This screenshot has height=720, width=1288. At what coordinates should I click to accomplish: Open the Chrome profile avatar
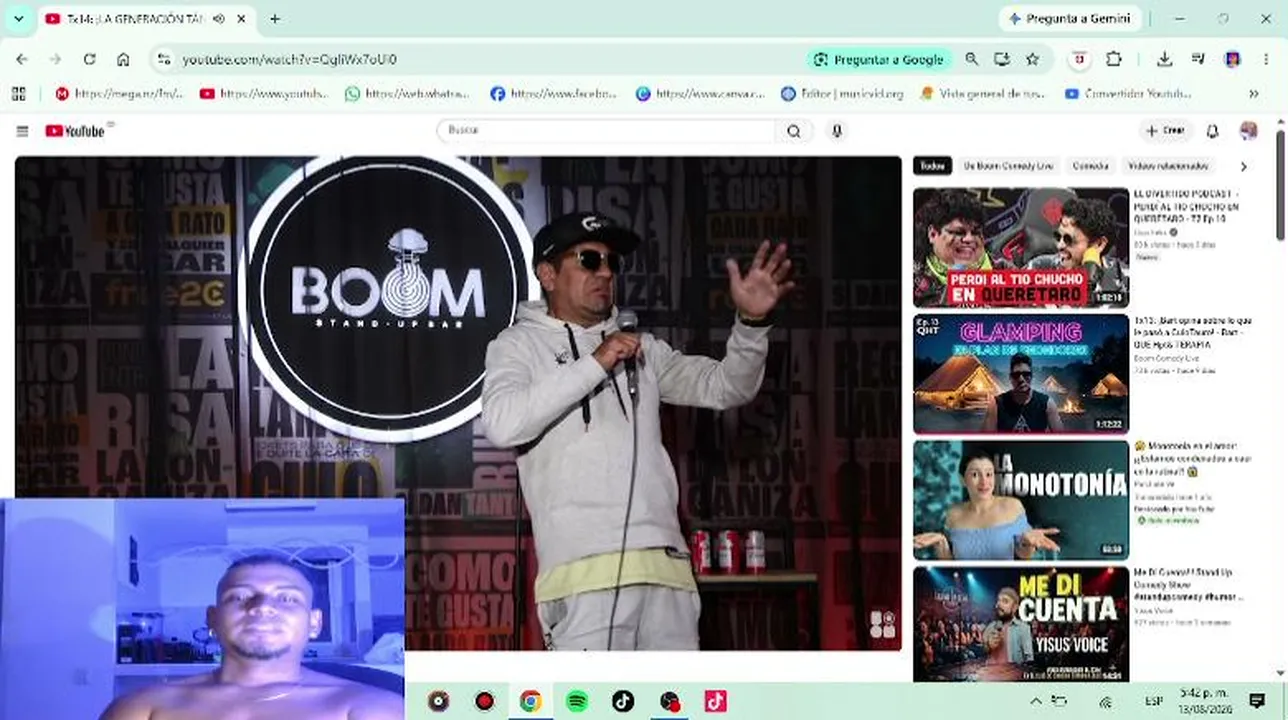point(1233,59)
